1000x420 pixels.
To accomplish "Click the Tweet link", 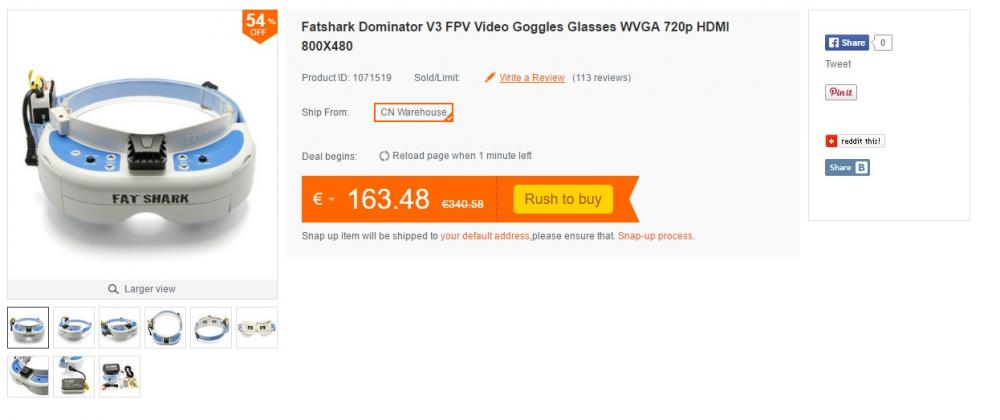I will 838,64.
